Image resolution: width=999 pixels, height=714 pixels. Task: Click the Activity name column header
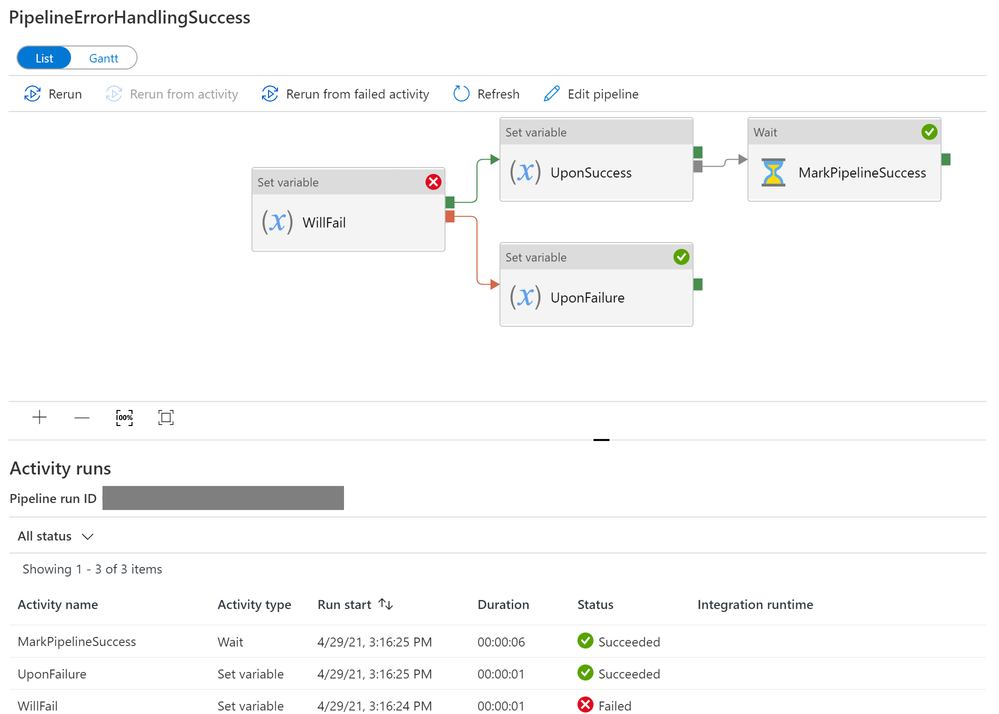click(x=58, y=604)
